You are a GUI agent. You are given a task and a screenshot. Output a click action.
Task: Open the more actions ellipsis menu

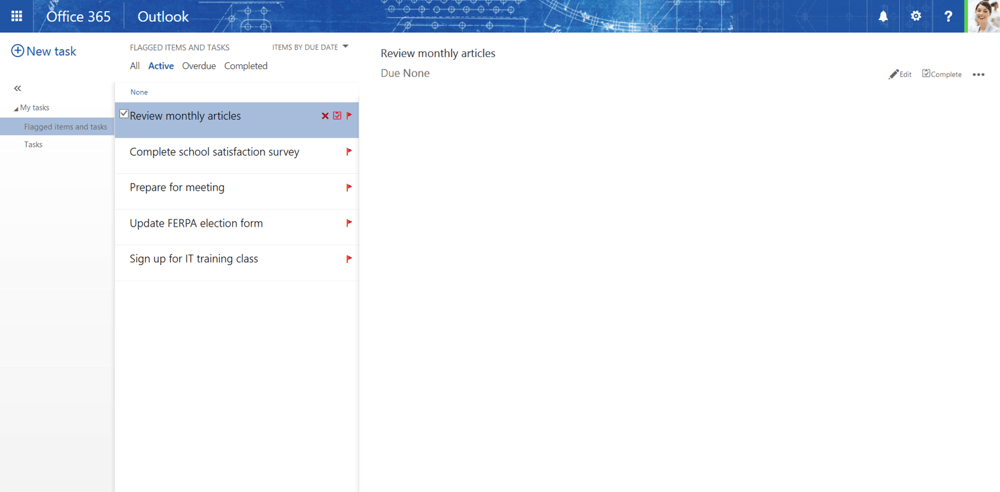click(x=978, y=75)
